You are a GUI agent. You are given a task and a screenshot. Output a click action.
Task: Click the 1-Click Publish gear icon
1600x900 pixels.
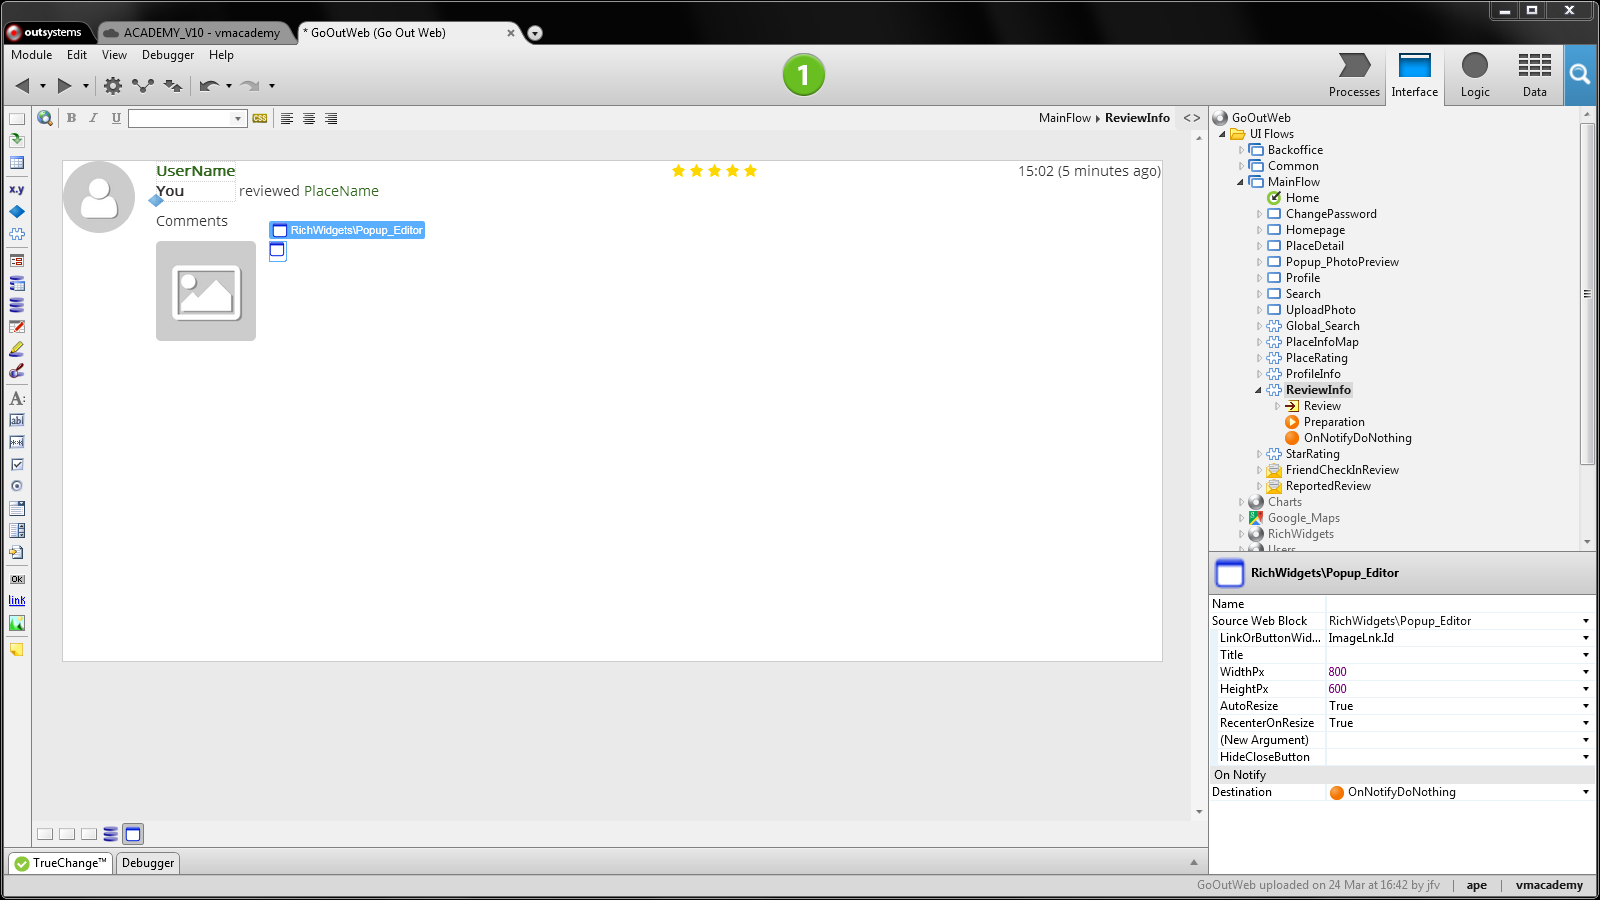click(x=113, y=85)
